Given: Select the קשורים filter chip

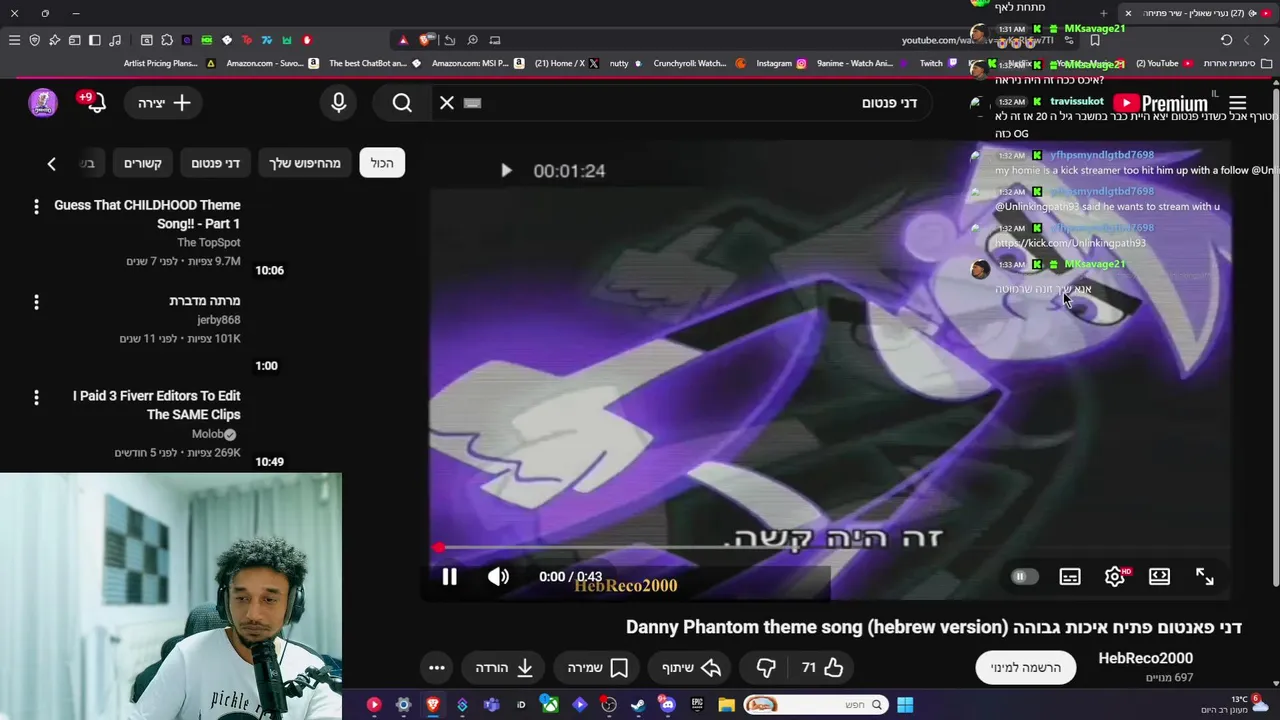Looking at the screenshot, I should tap(143, 163).
